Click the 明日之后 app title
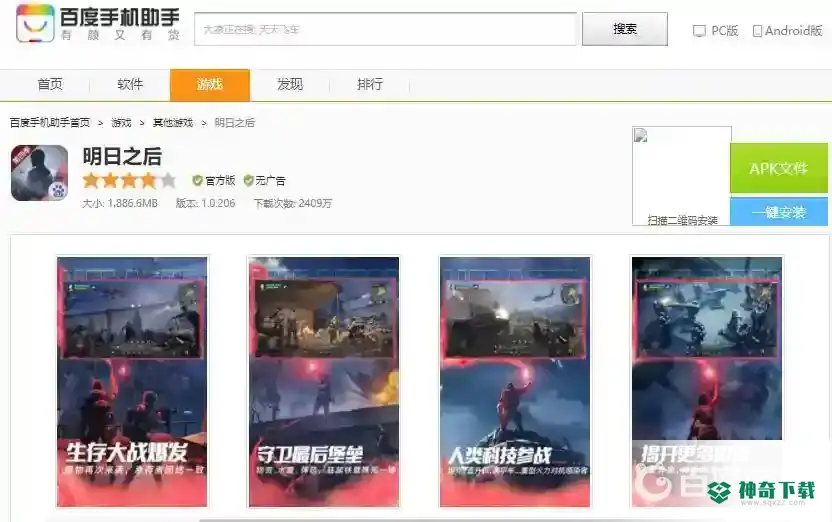Screen dimensions: 832x522 122,156
